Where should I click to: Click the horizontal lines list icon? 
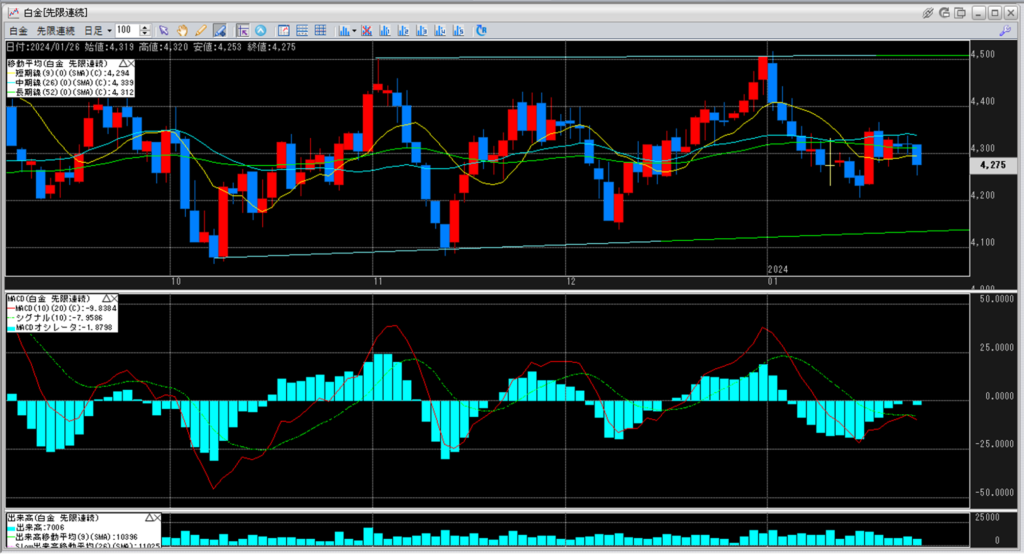302,31
